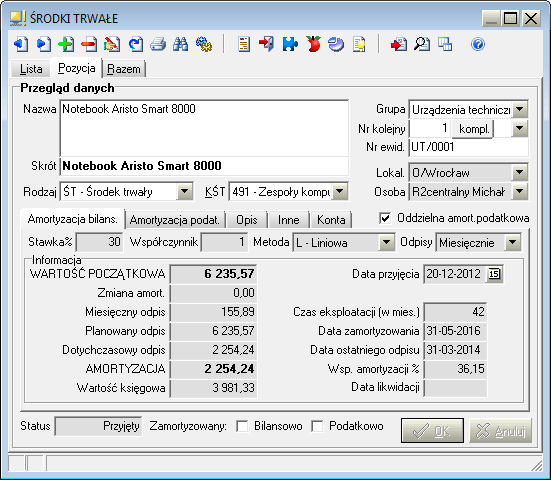Screen dimensions: 551x480
Task: Refresh data with blue arrow icon
Action: pos(135,45)
